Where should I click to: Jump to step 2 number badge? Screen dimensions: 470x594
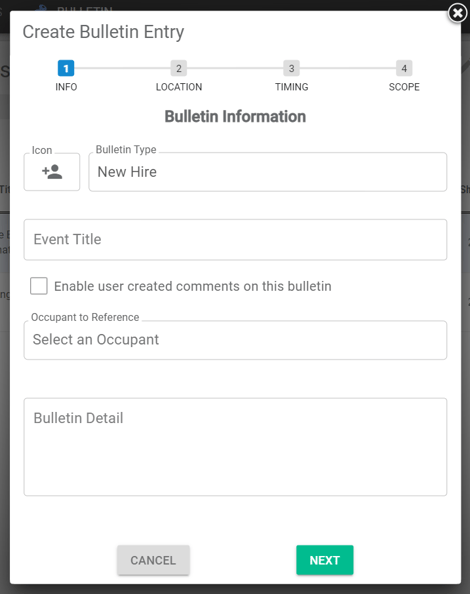(x=179, y=69)
